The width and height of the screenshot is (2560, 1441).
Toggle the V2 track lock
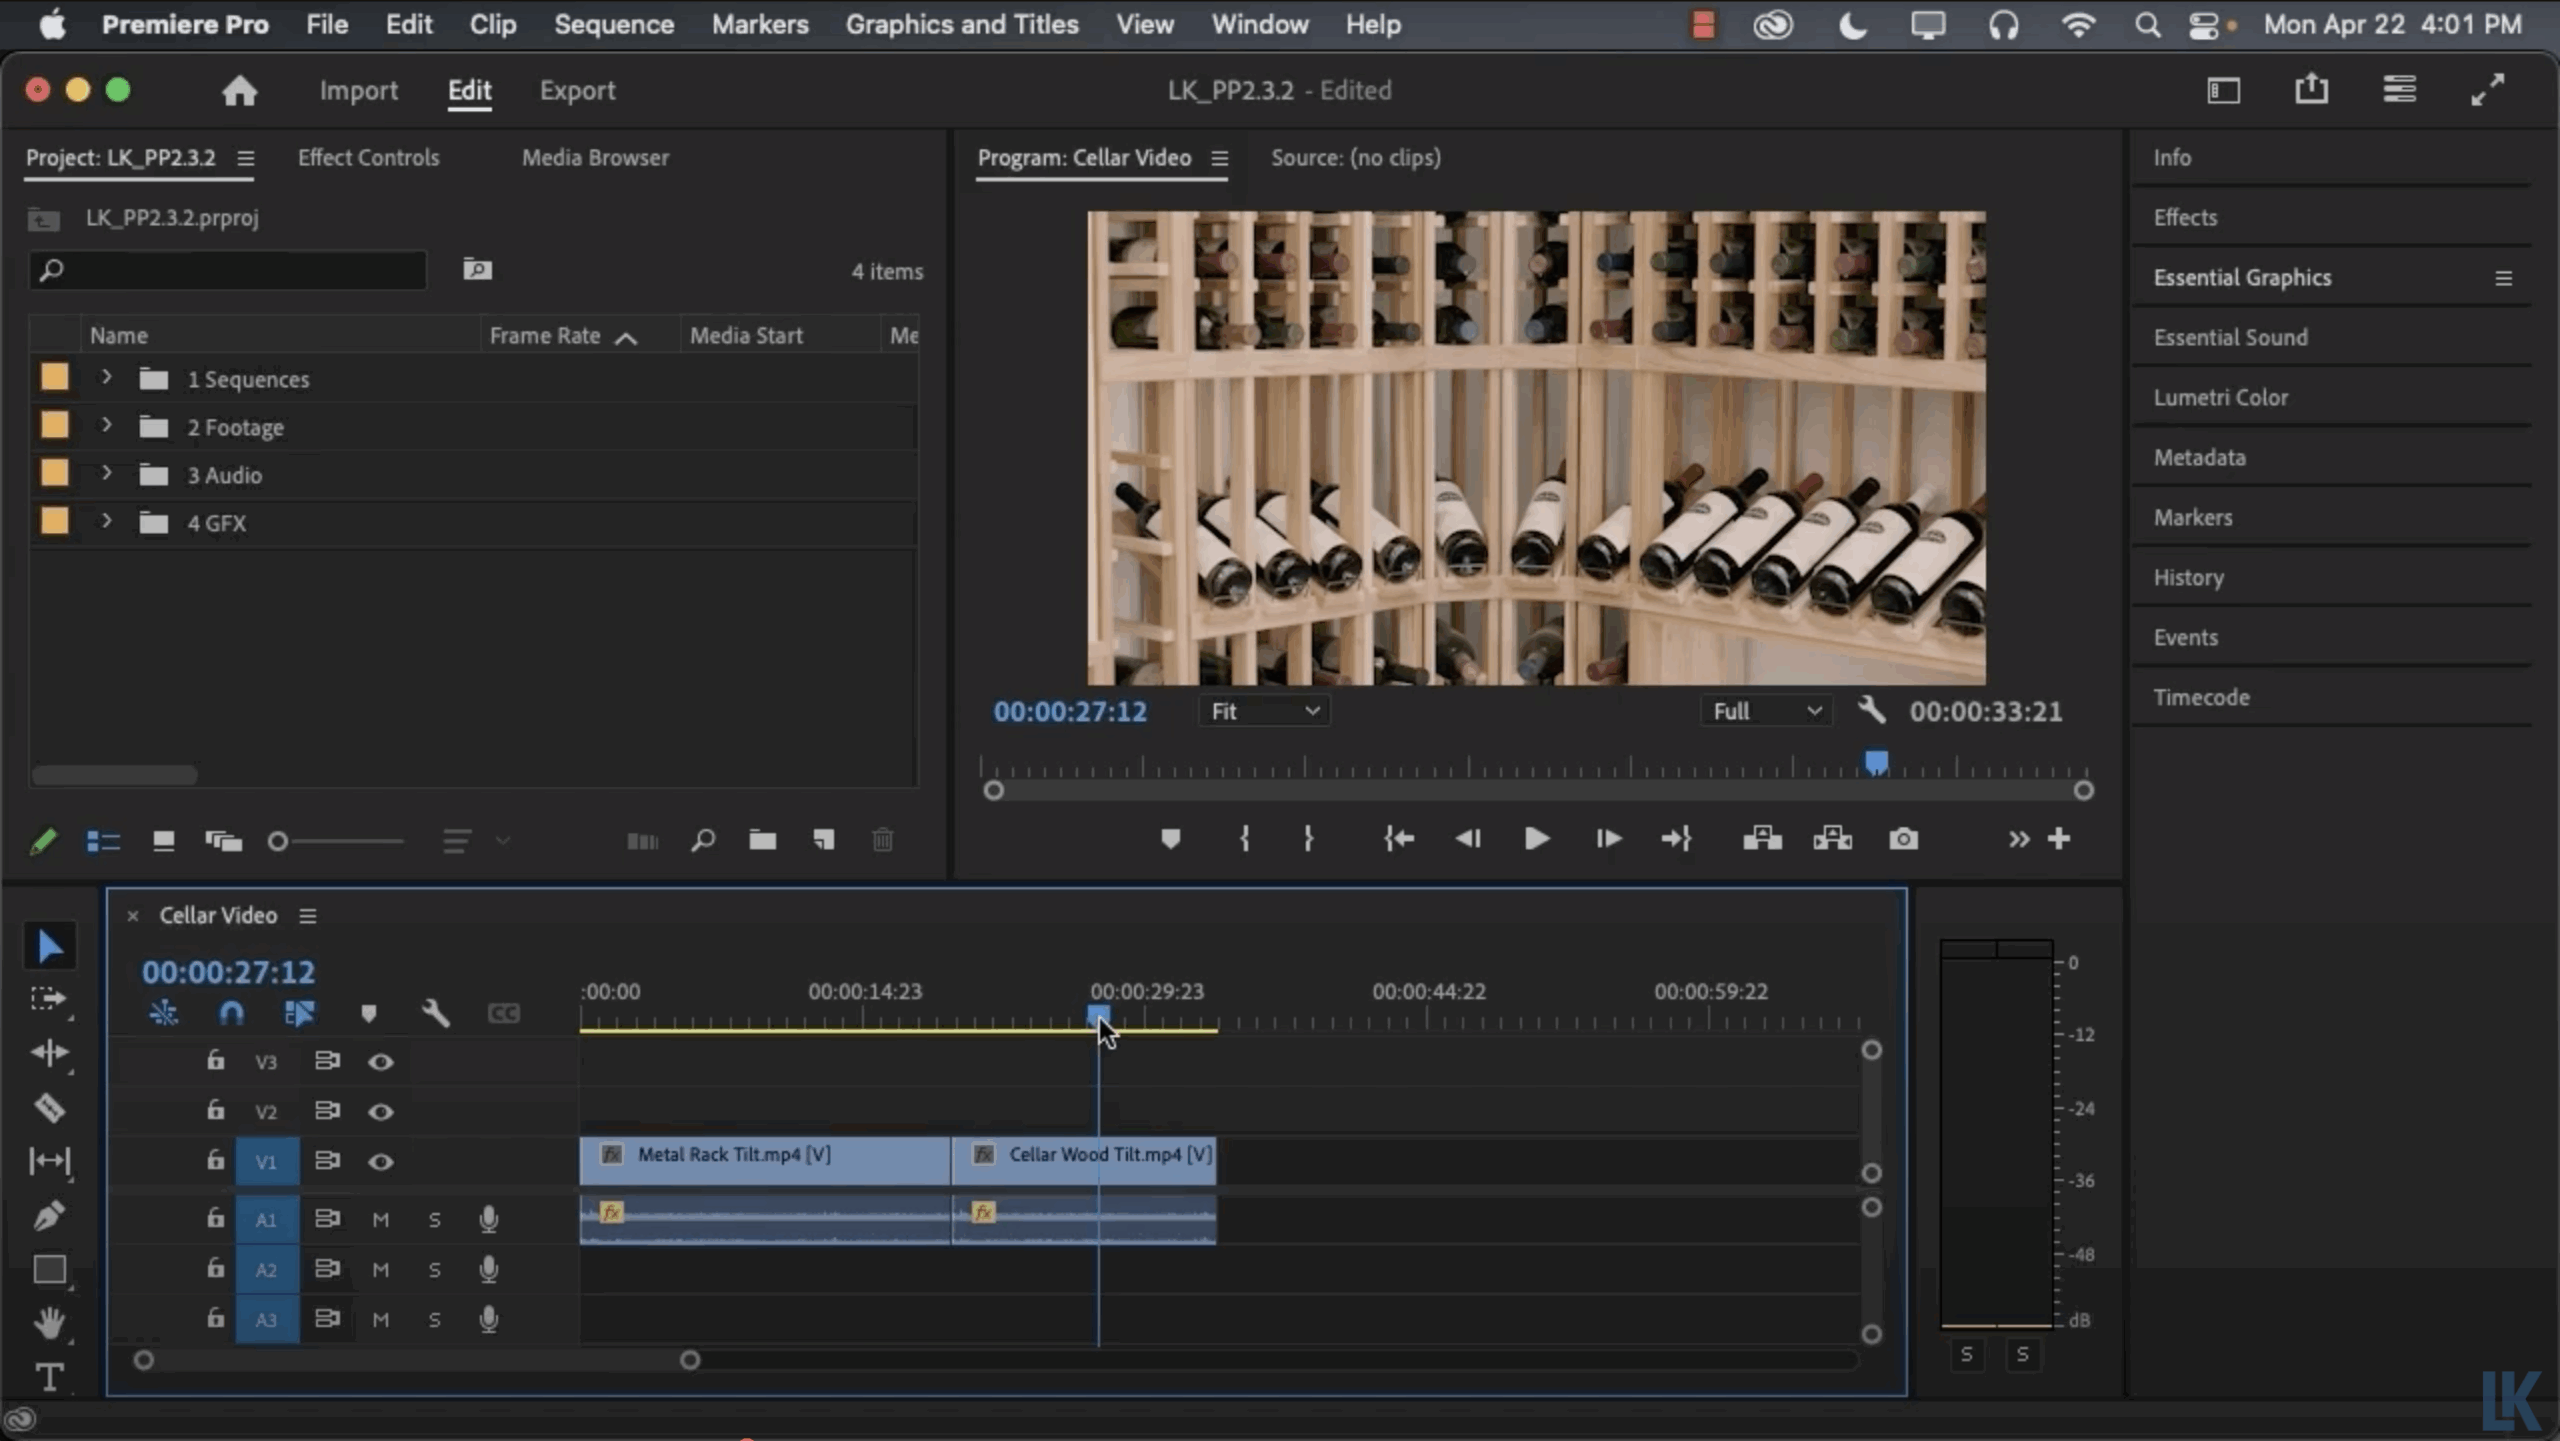[215, 1110]
